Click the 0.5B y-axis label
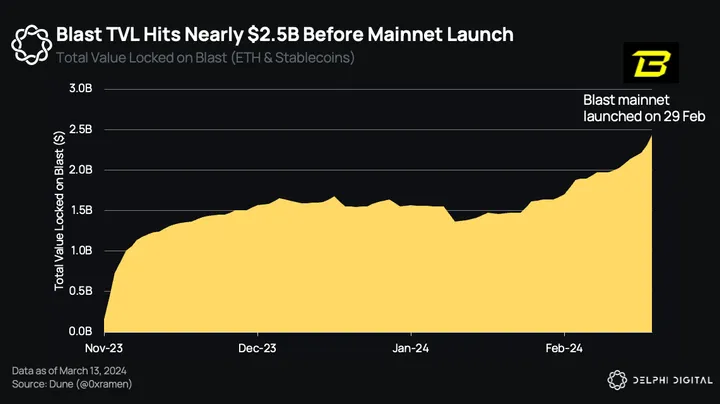The height and width of the screenshot is (404, 720). (x=82, y=291)
